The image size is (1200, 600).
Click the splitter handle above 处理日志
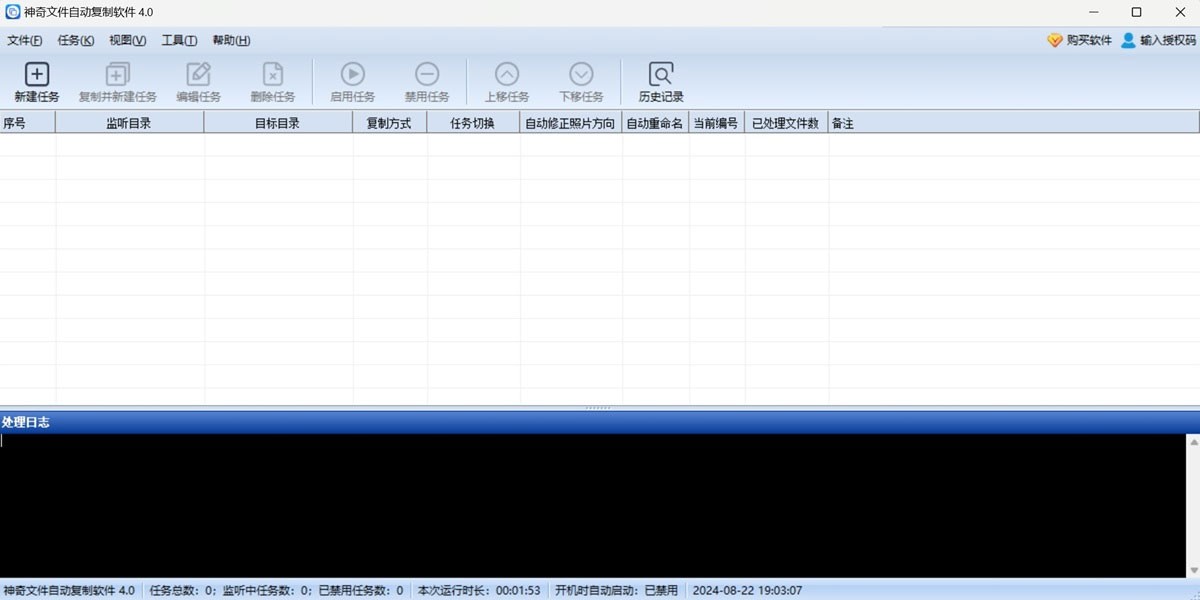(x=598, y=407)
